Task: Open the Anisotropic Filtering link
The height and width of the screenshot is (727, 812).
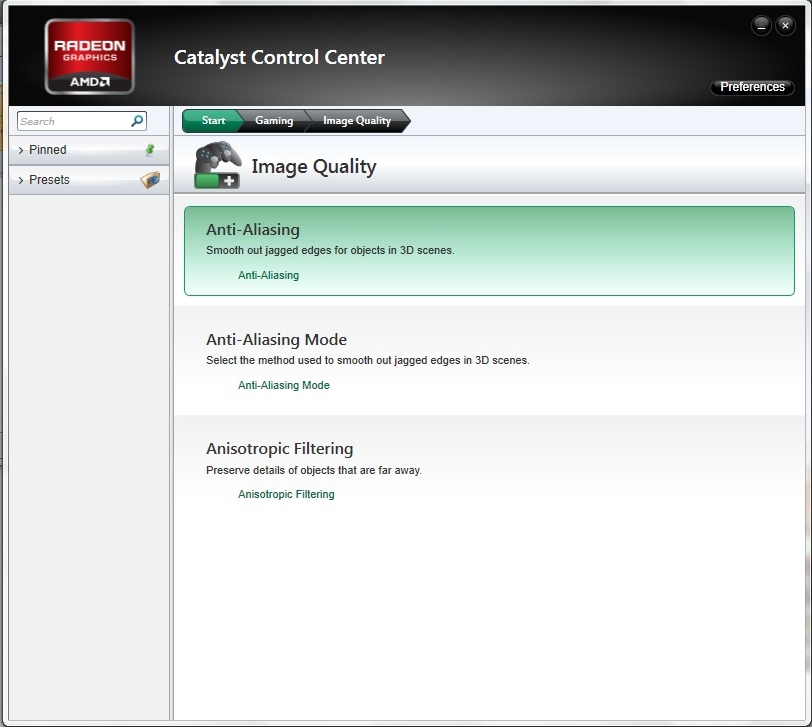Action: click(x=286, y=495)
